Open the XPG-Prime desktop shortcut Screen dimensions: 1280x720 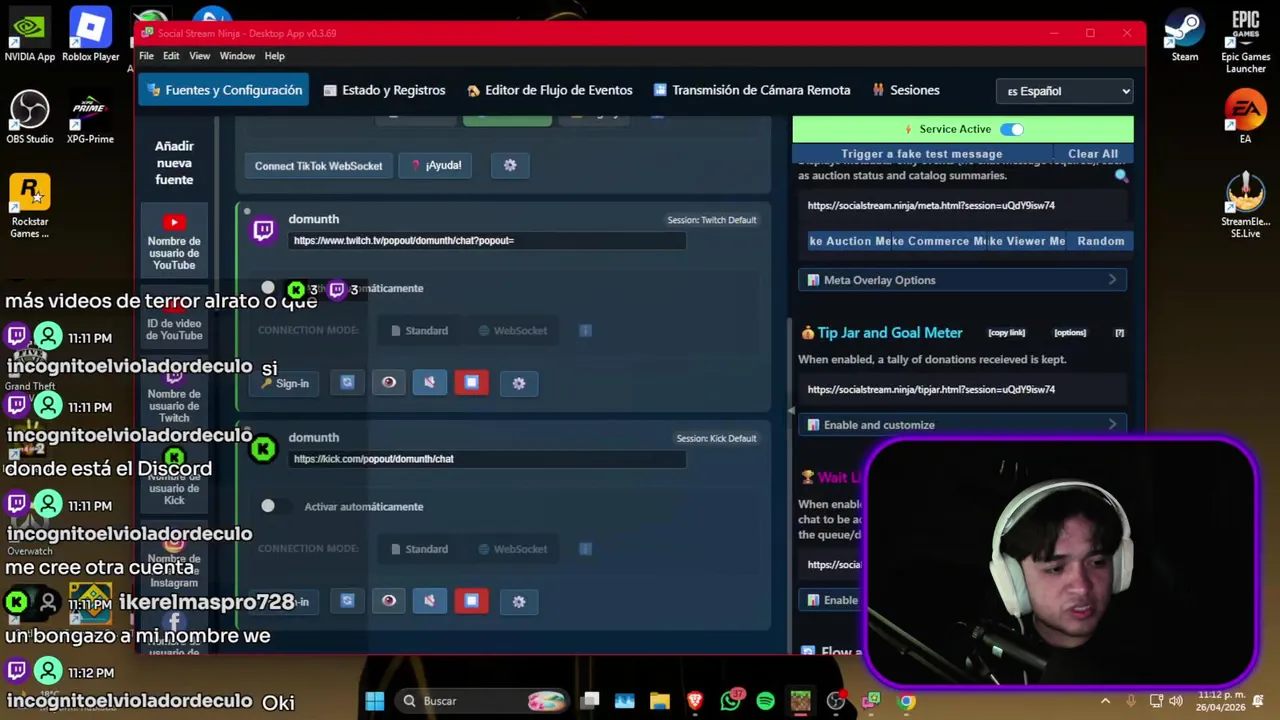[x=90, y=118]
